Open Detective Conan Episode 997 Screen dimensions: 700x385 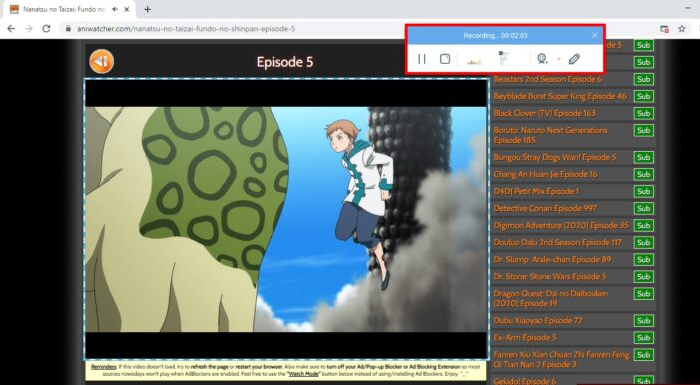click(545, 208)
